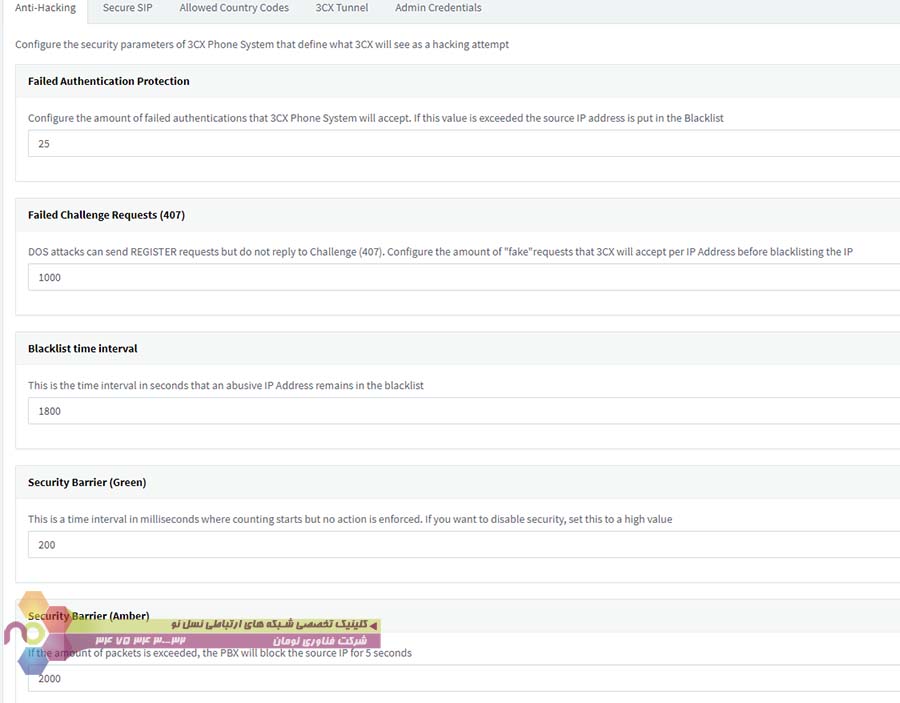Viewport: 900px width, 703px height.
Task: Click the Security Barrier (Amber) heading
Action: click(88, 616)
